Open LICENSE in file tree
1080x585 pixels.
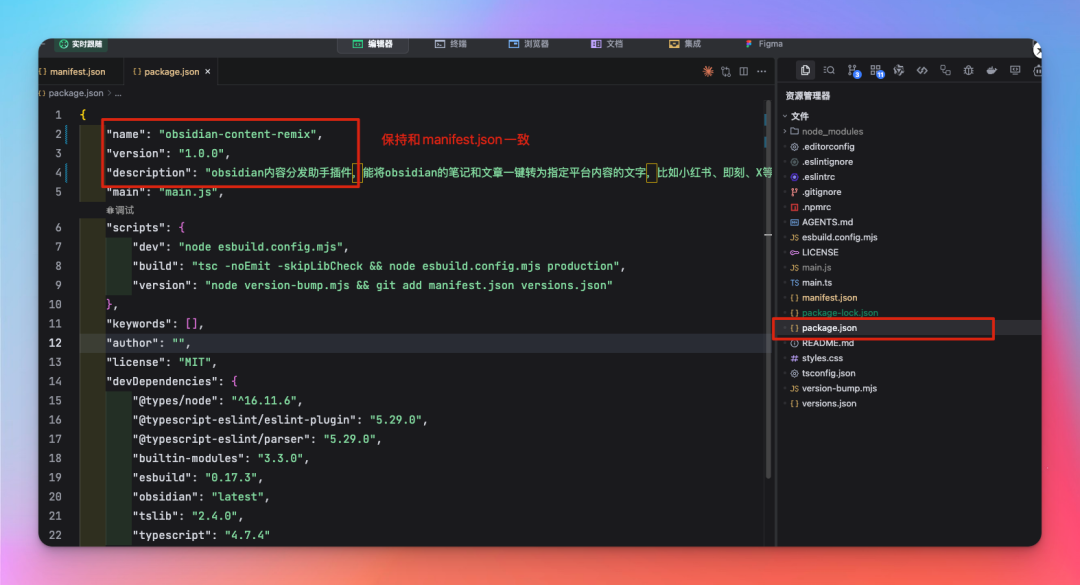(820, 252)
